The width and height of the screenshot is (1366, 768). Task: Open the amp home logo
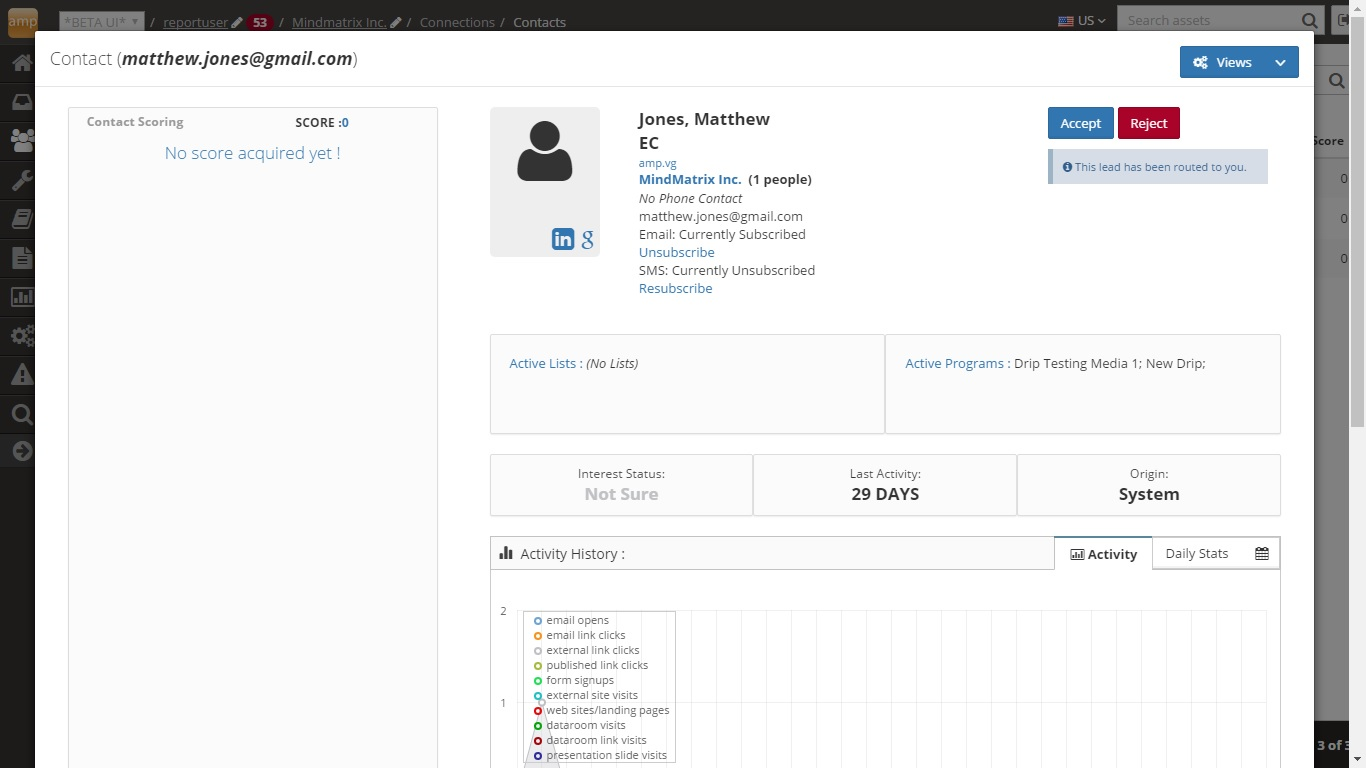click(x=22, y=22)
